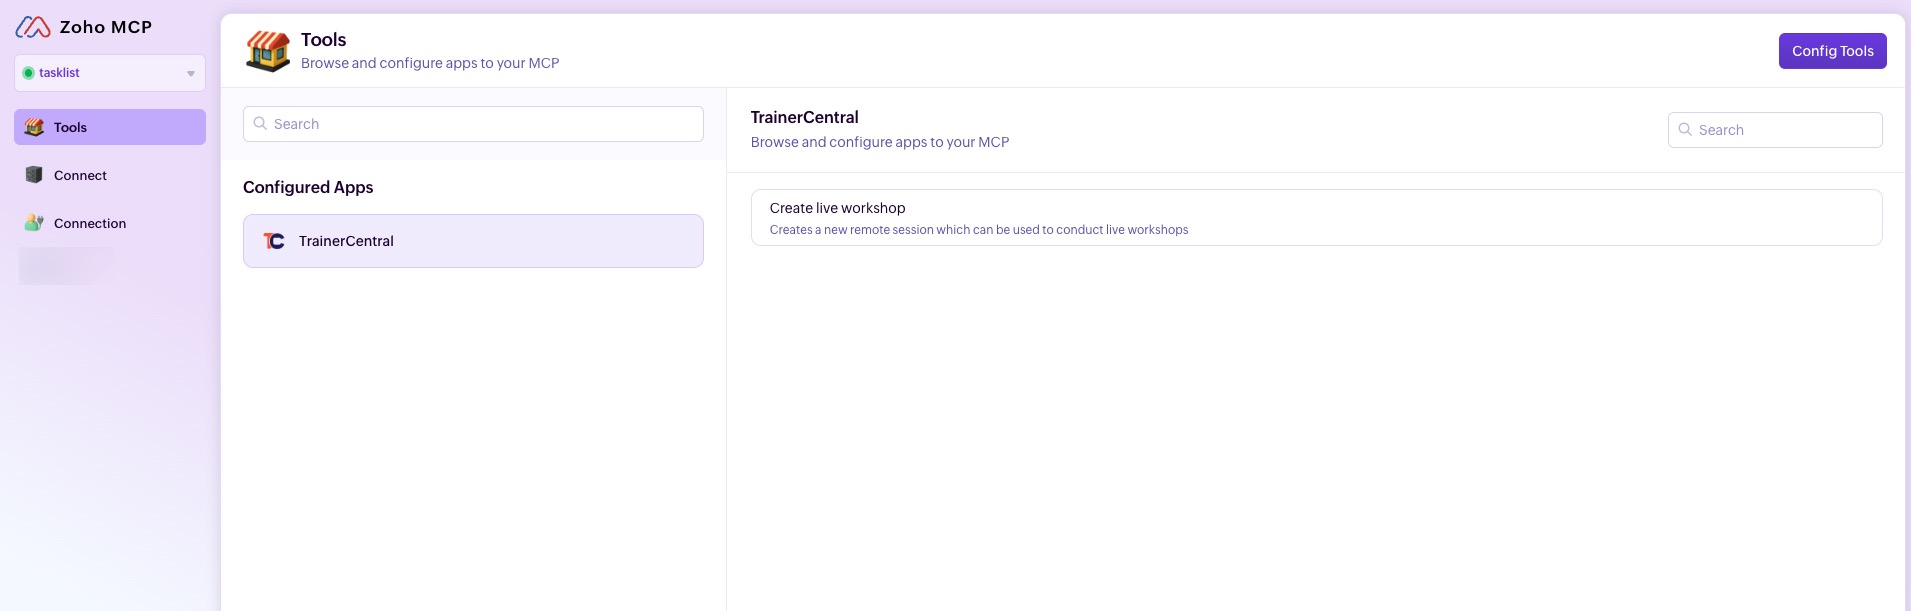1911x611 pixels.
Task: Click the Tools shop icon in sidebar
Action: click(34, 127)
